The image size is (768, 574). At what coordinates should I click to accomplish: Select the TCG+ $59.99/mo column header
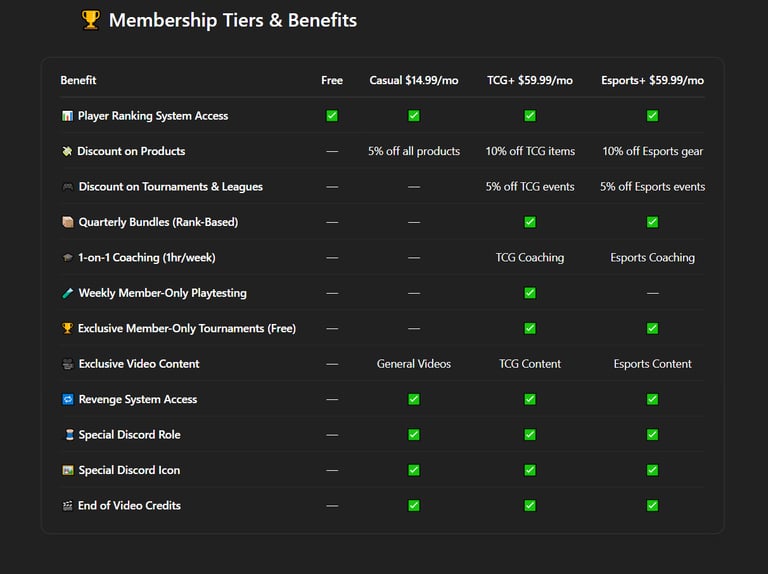click(x=530, y=80)
